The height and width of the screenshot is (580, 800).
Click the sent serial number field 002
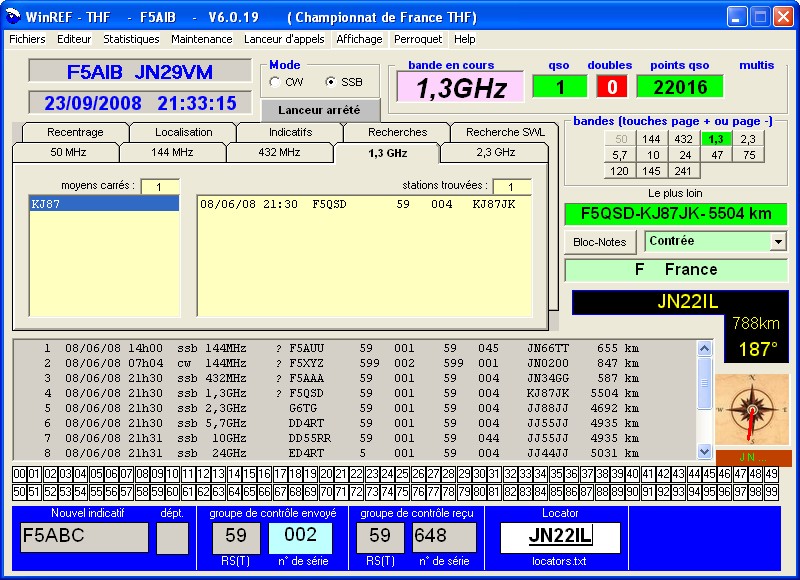301,537
